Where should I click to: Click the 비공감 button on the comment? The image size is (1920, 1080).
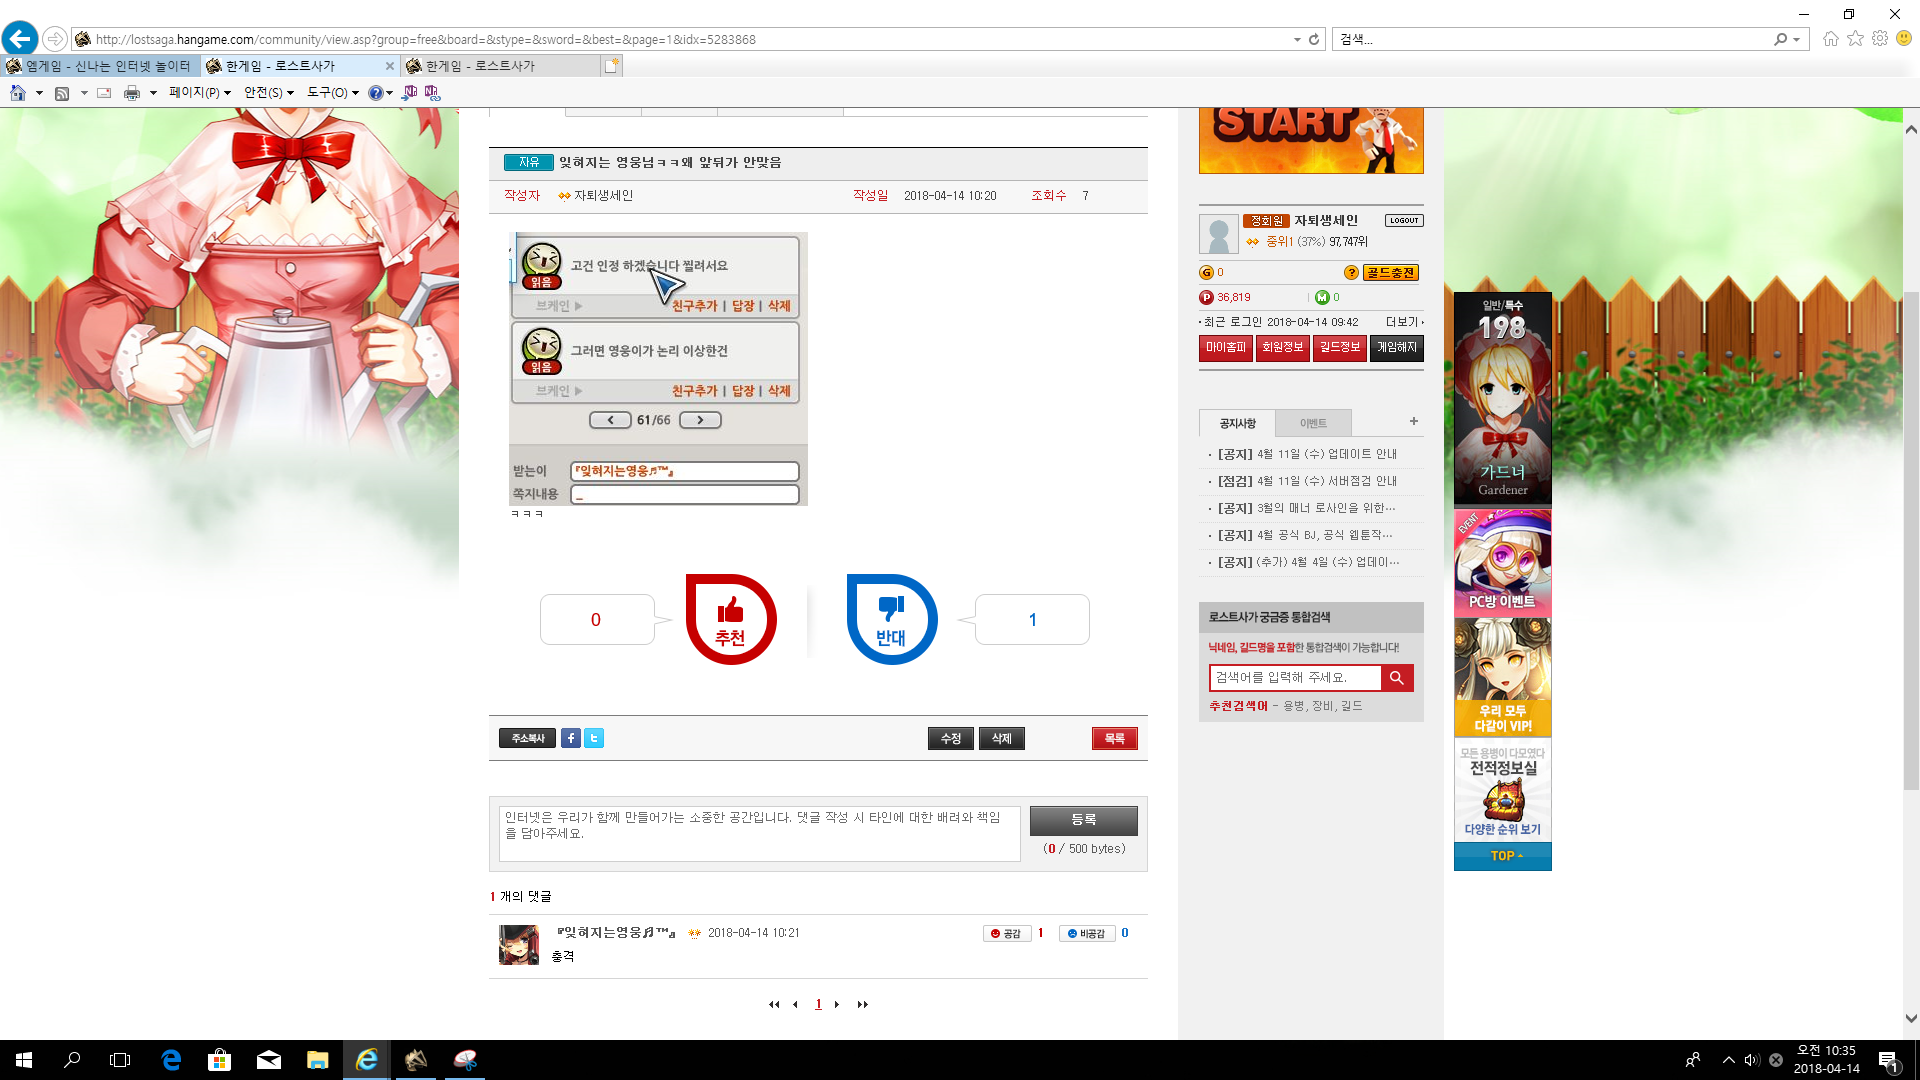[1087, 933]
